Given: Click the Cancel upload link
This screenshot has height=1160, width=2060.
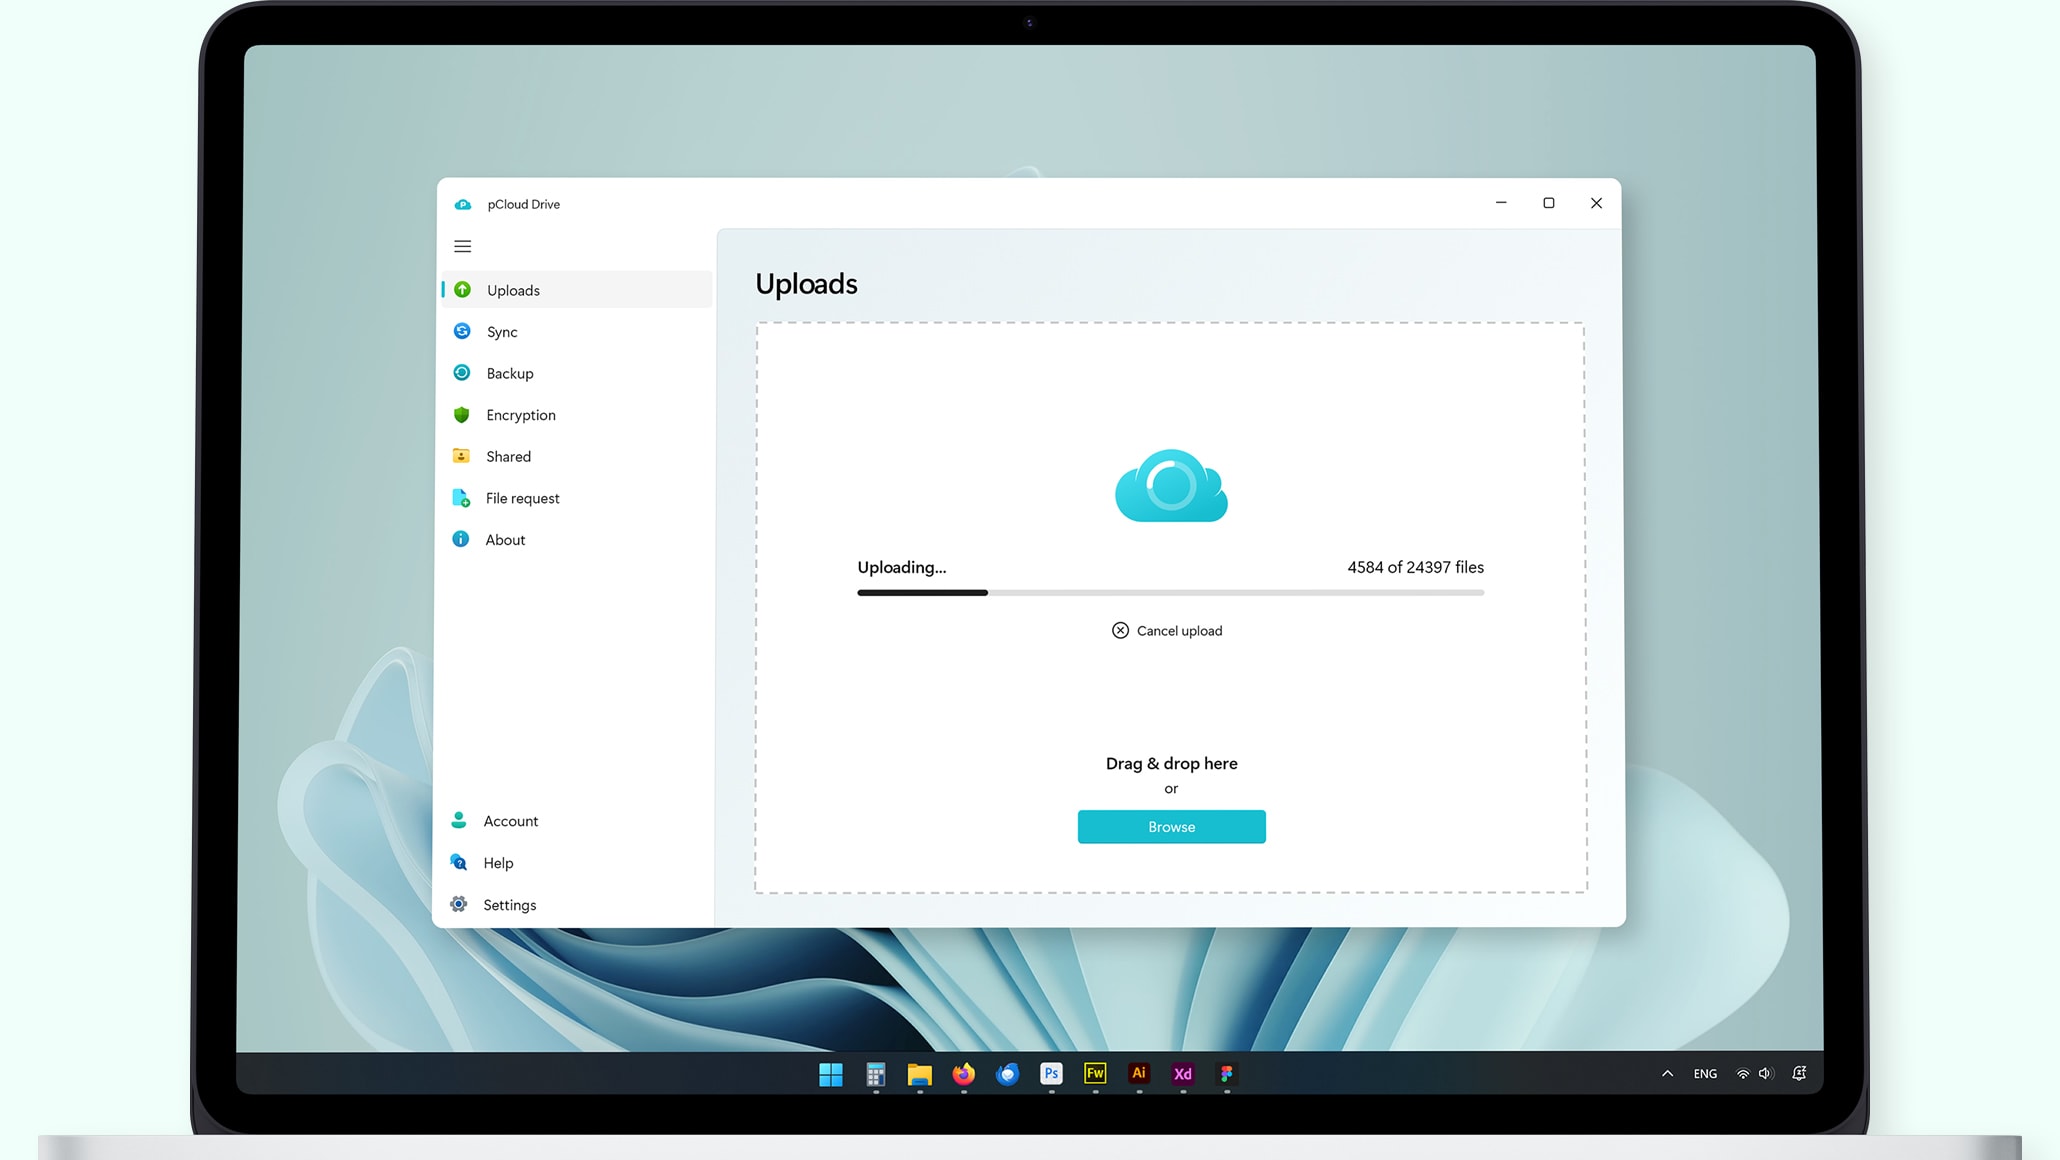Looking at the screenshot, I should tap(1167, 631).
